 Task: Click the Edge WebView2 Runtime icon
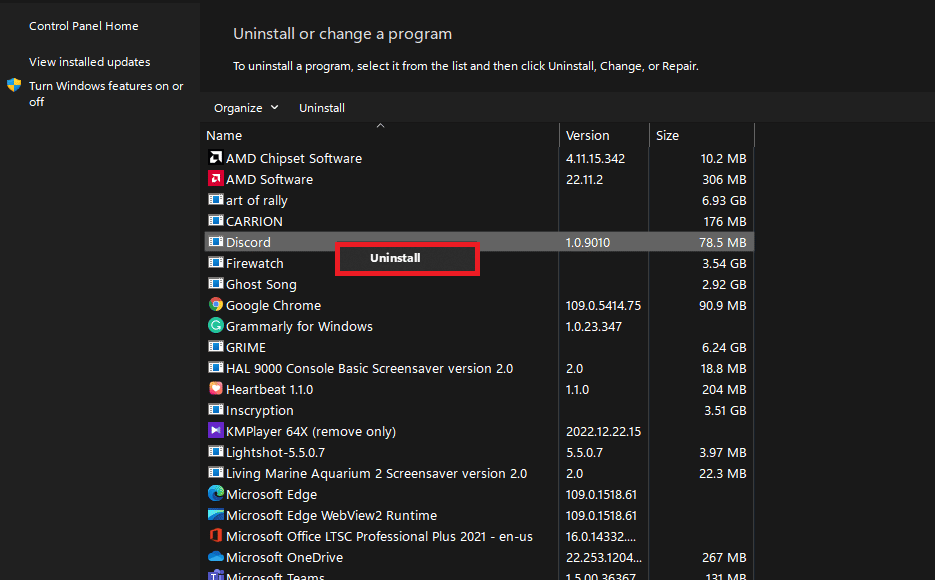[x=215, y=514]
